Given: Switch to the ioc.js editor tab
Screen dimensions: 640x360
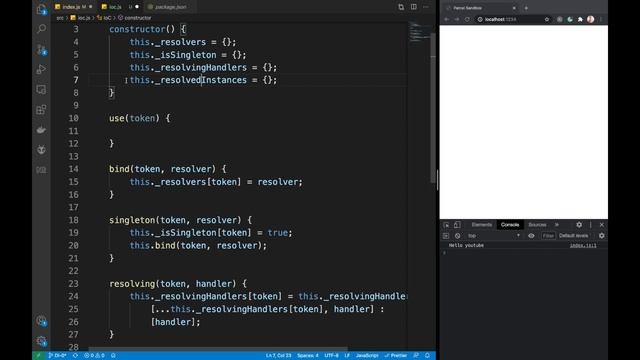Looking at the screenshot, I should click(120, 7).
